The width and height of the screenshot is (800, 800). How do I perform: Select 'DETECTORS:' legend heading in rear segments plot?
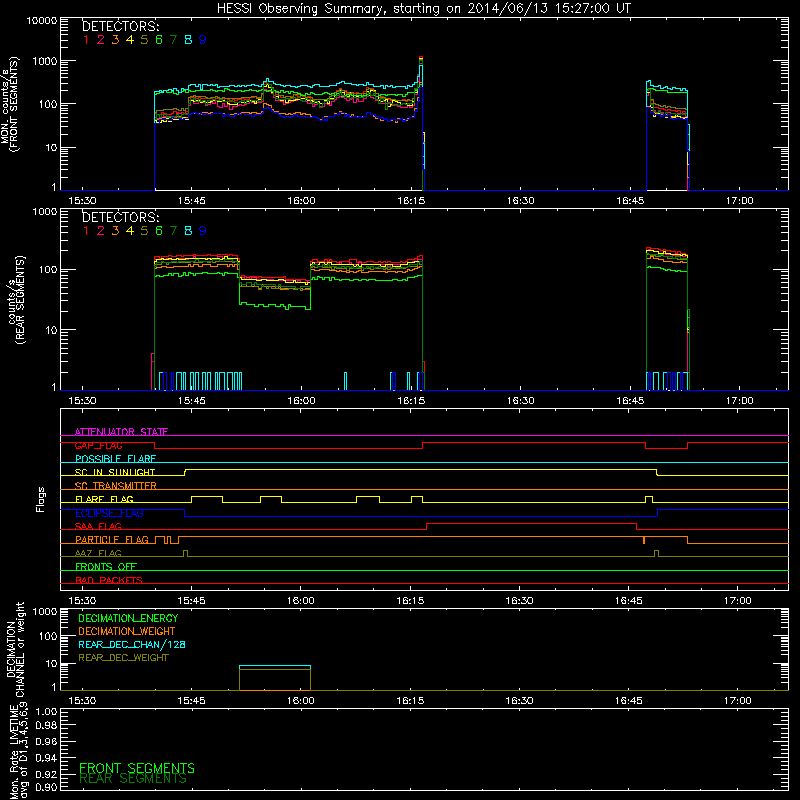point(120,217)
